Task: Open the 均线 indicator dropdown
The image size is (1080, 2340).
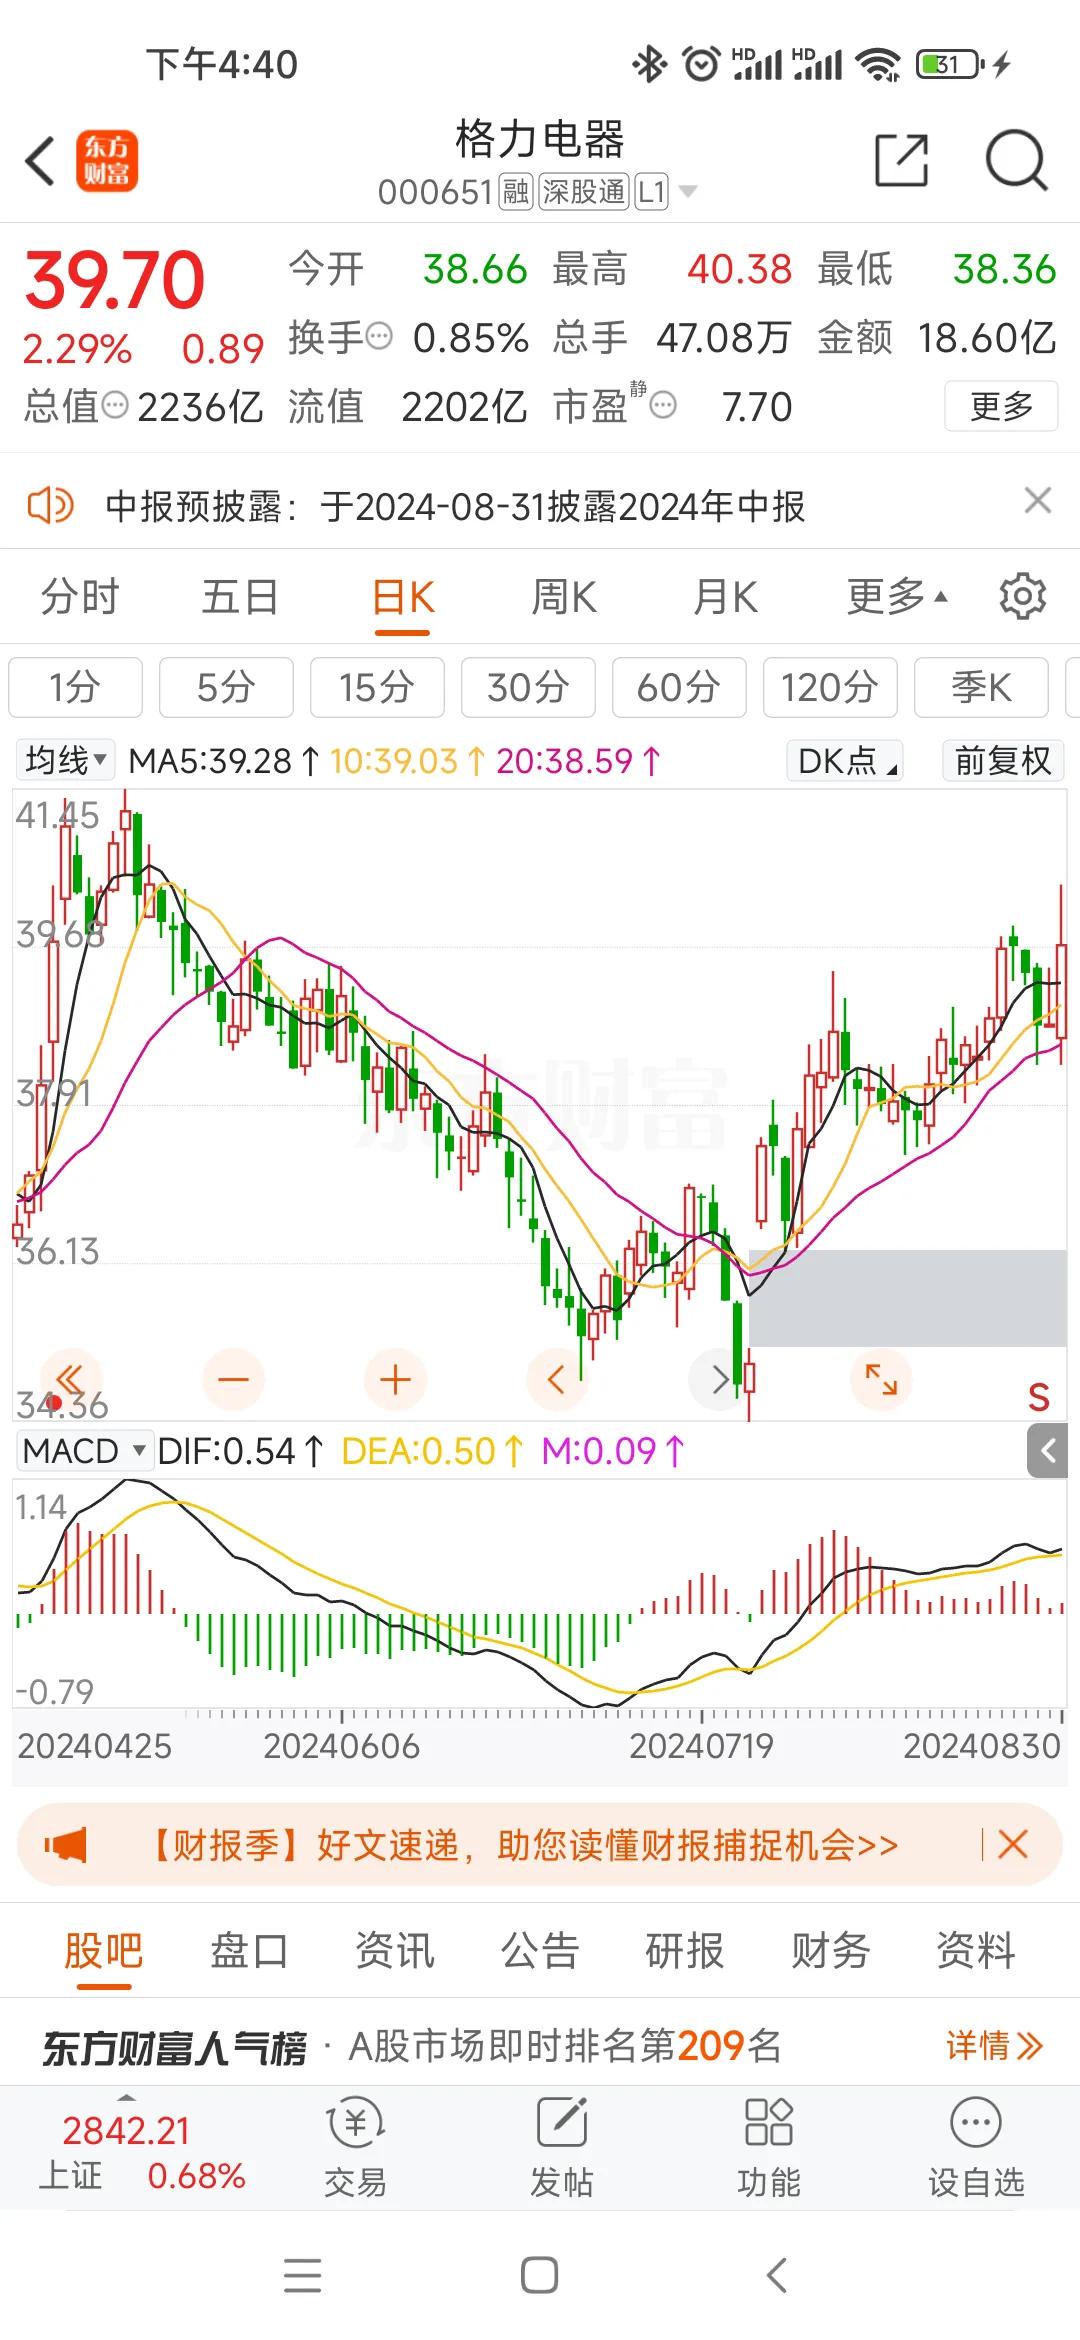Action: tap(65, 760)
